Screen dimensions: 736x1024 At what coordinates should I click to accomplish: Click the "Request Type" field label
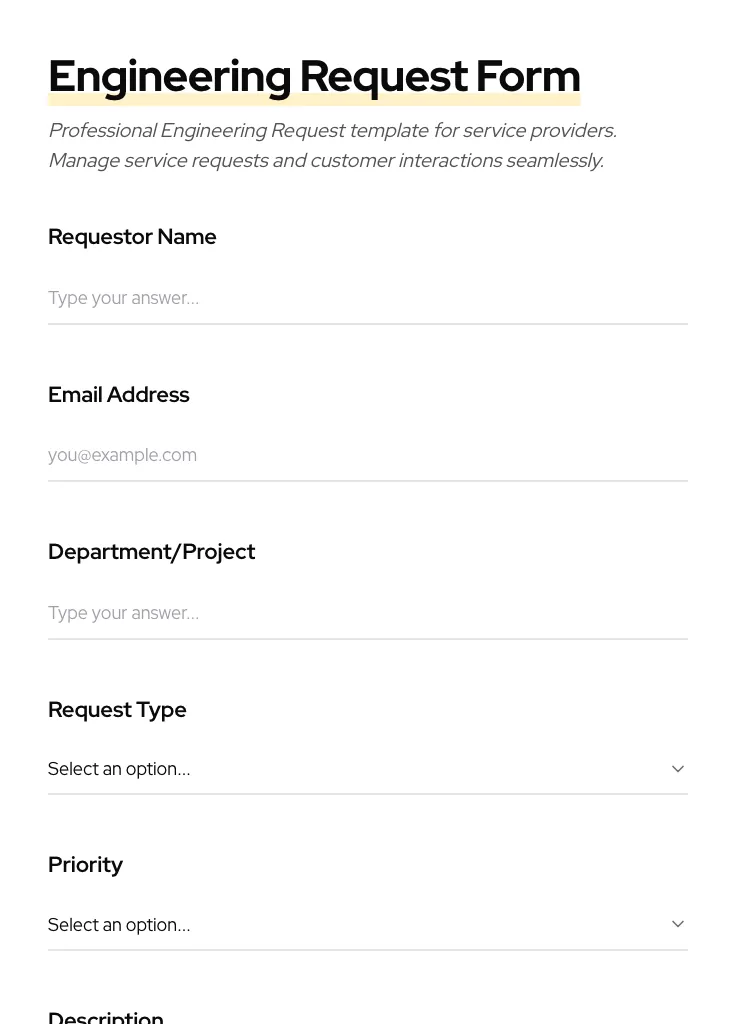click(117, 710)
